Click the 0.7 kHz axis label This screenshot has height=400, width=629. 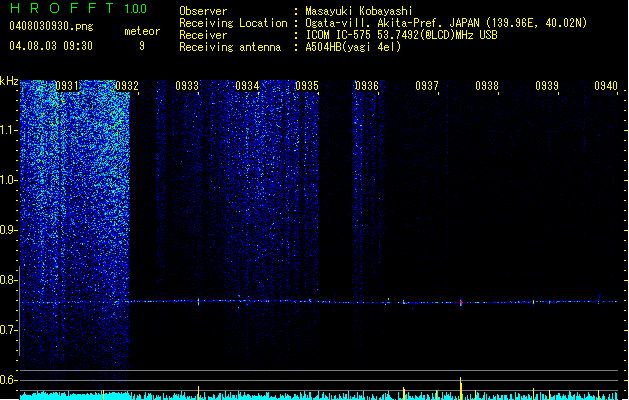(x=8, y=330)
